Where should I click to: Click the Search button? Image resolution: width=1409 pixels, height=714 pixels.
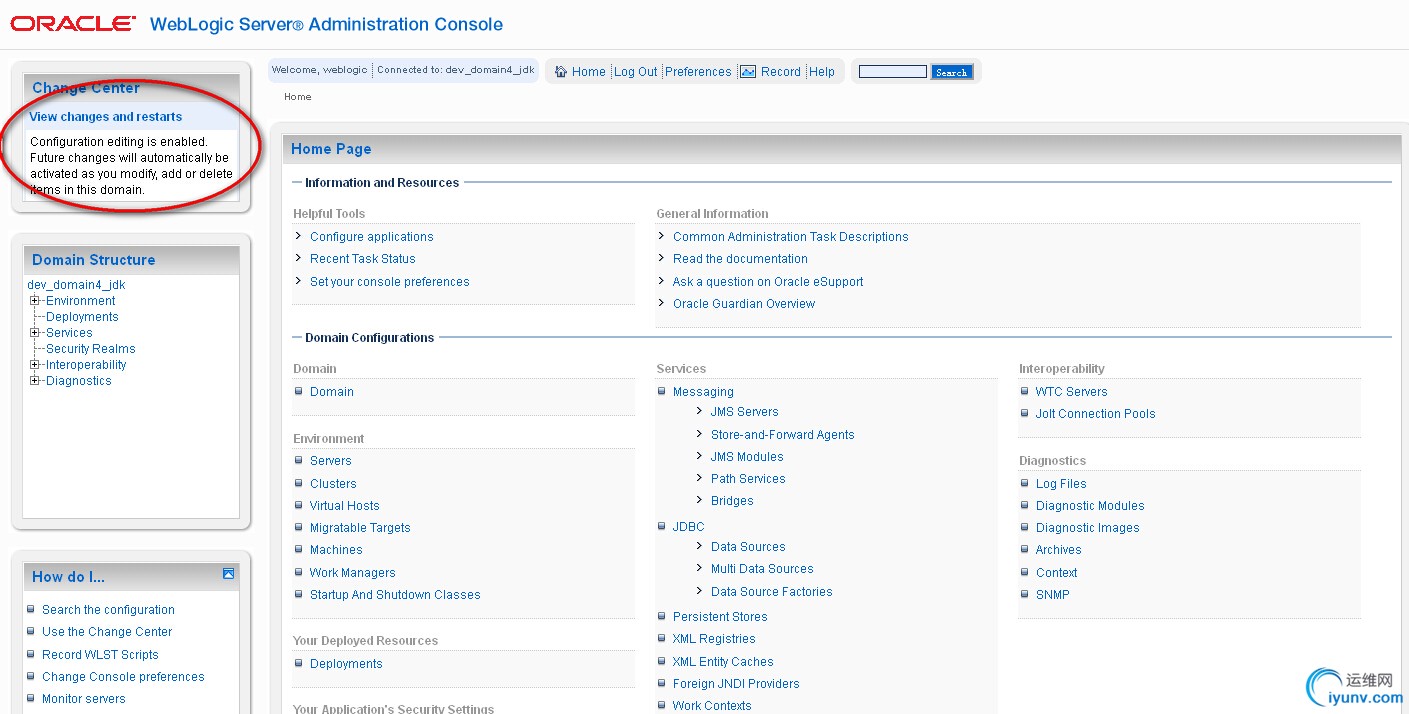(951, 72)
